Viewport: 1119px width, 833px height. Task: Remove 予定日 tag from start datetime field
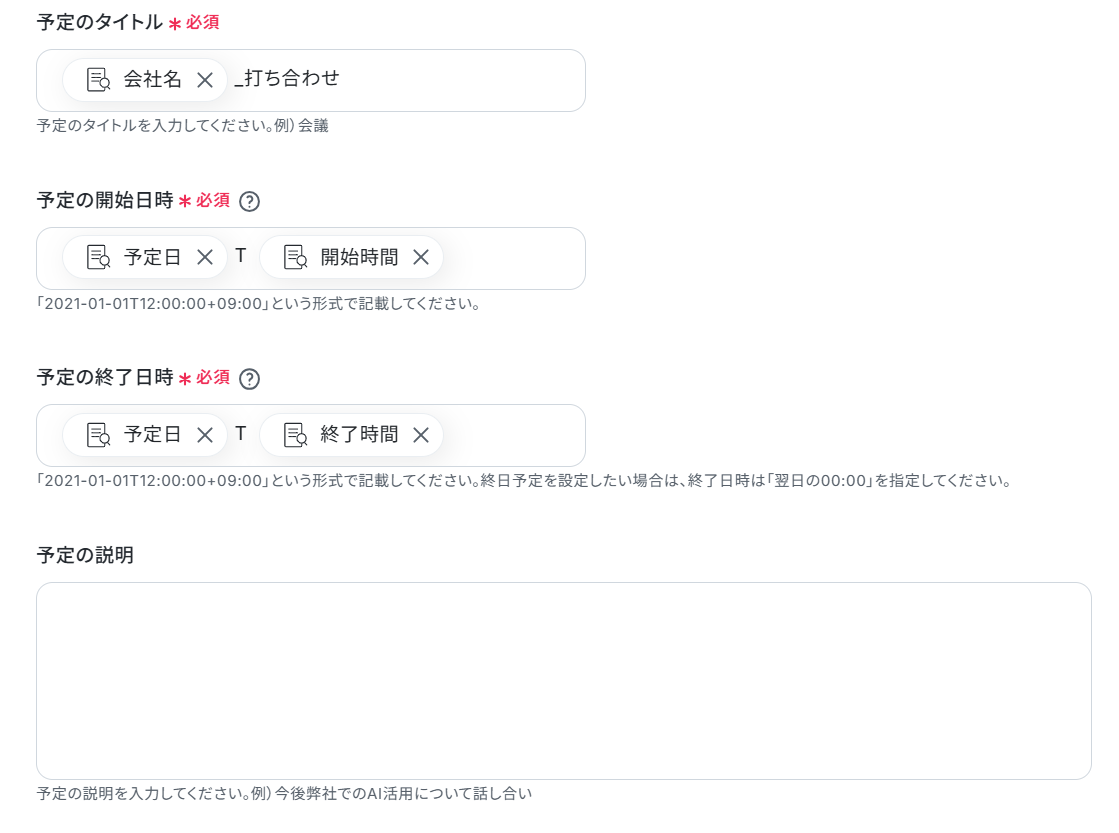(205, 257)
